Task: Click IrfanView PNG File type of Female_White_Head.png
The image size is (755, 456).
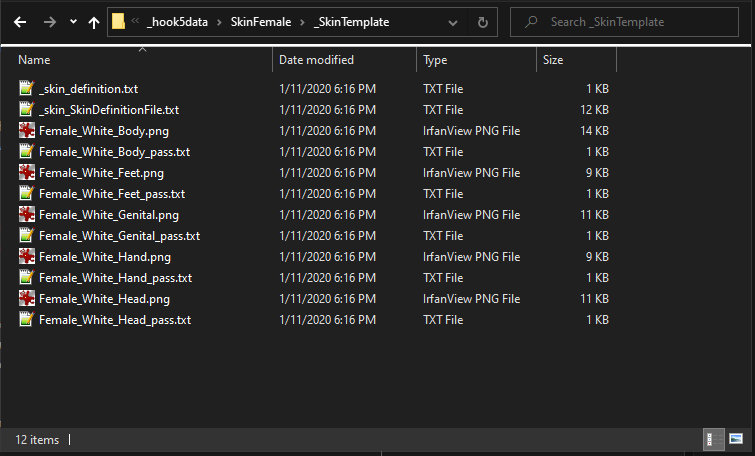Action: pos(471,299)
